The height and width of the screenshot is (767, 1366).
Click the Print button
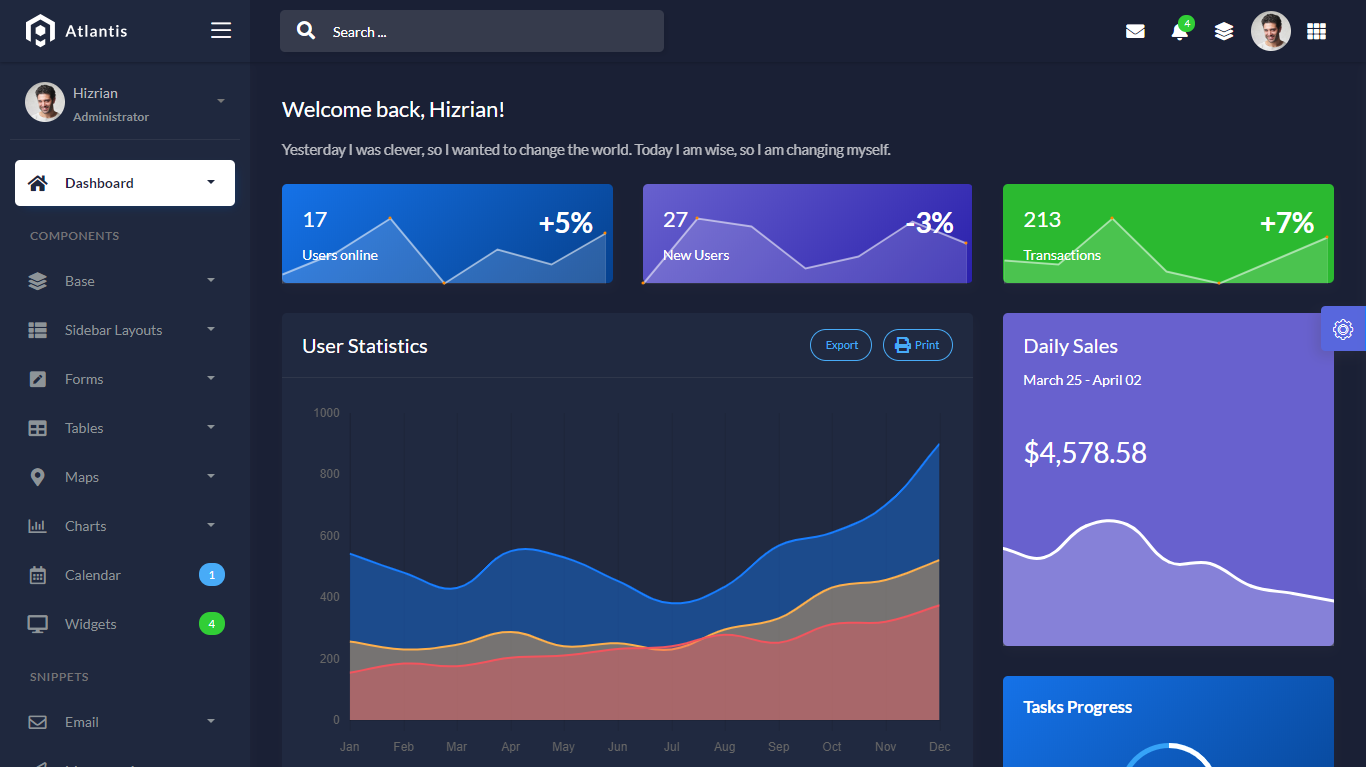click(918, 345)
